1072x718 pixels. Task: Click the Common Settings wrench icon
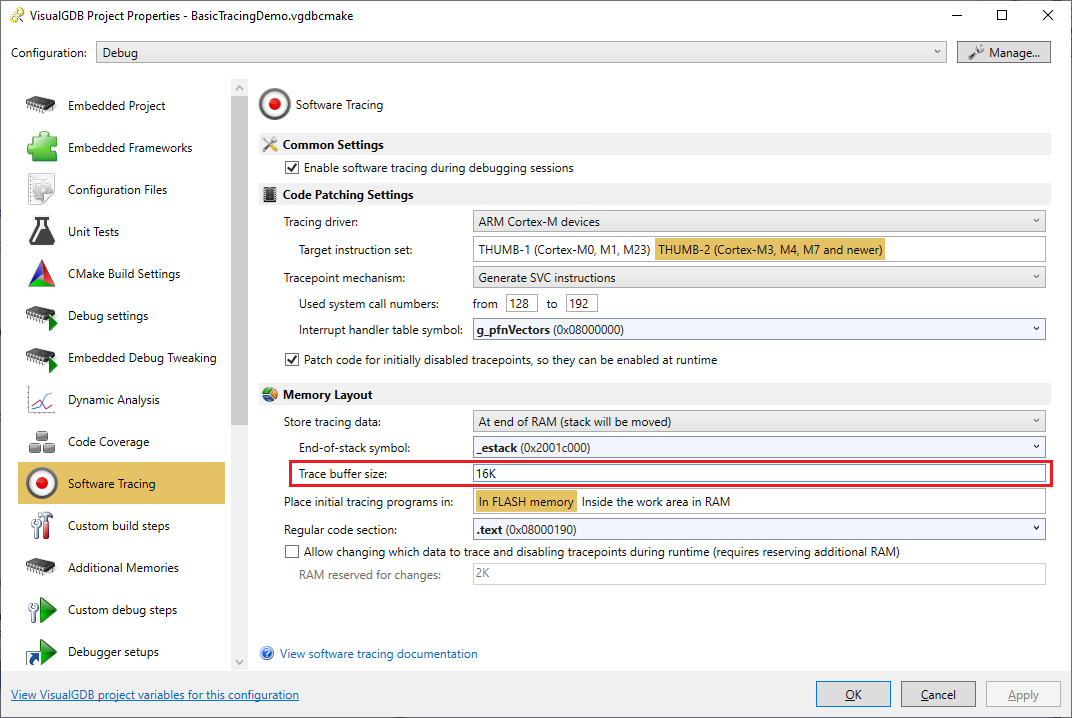point(270,144)
